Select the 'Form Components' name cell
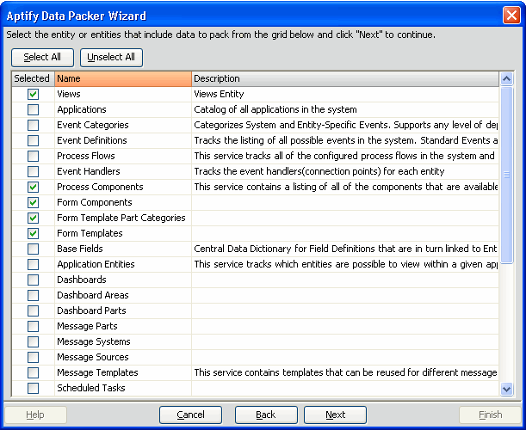The height and width of the screenshot is (443, 528). 123,203
